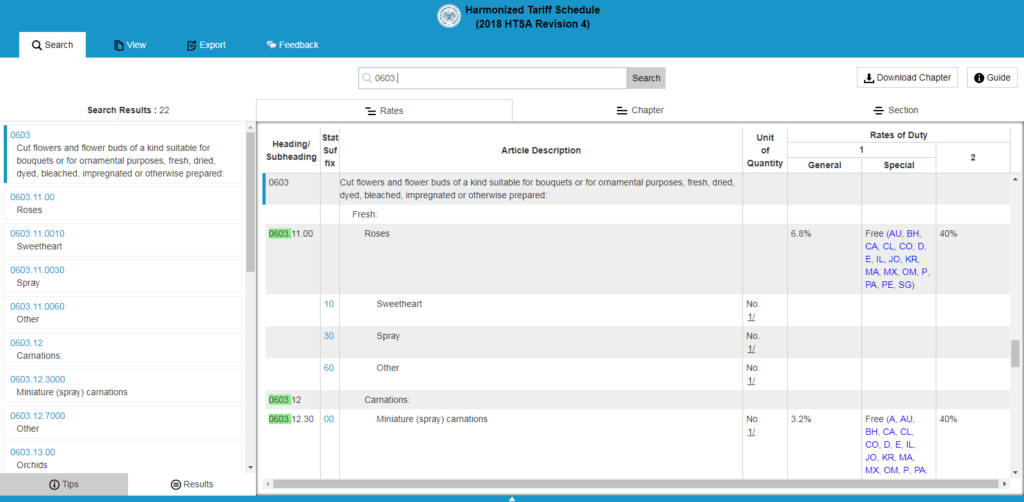Screen dimensions: 1024x502
Task: Click the rates table scroll down arrow
Action: coord(1015,472)
